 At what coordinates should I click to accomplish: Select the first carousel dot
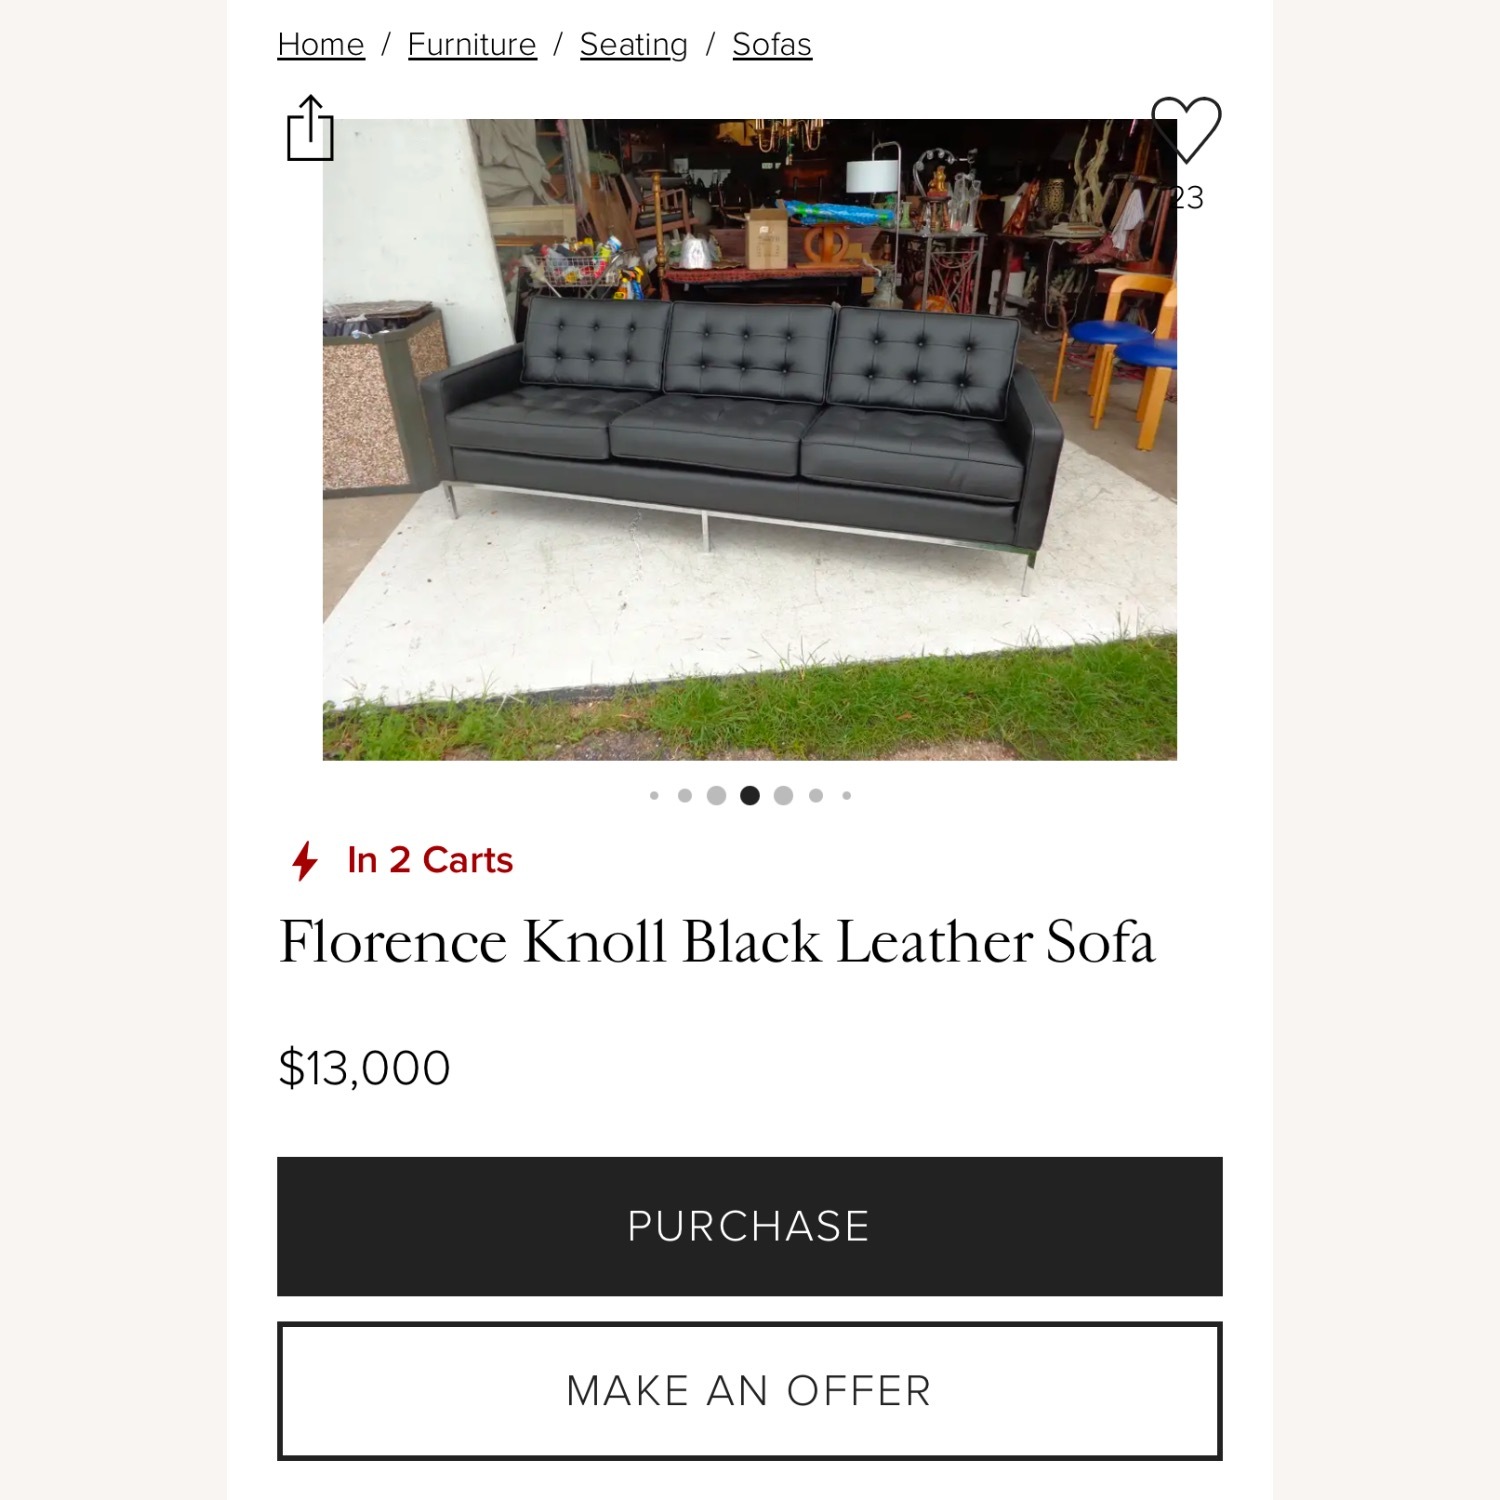[656, 794]
